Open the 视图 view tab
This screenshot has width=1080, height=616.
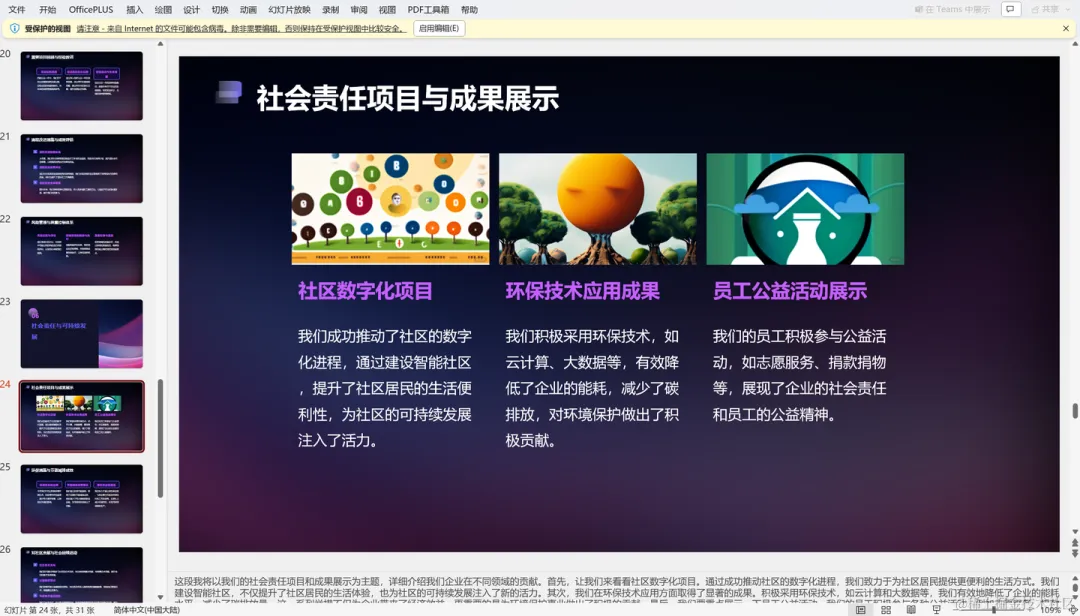(387, 10)
